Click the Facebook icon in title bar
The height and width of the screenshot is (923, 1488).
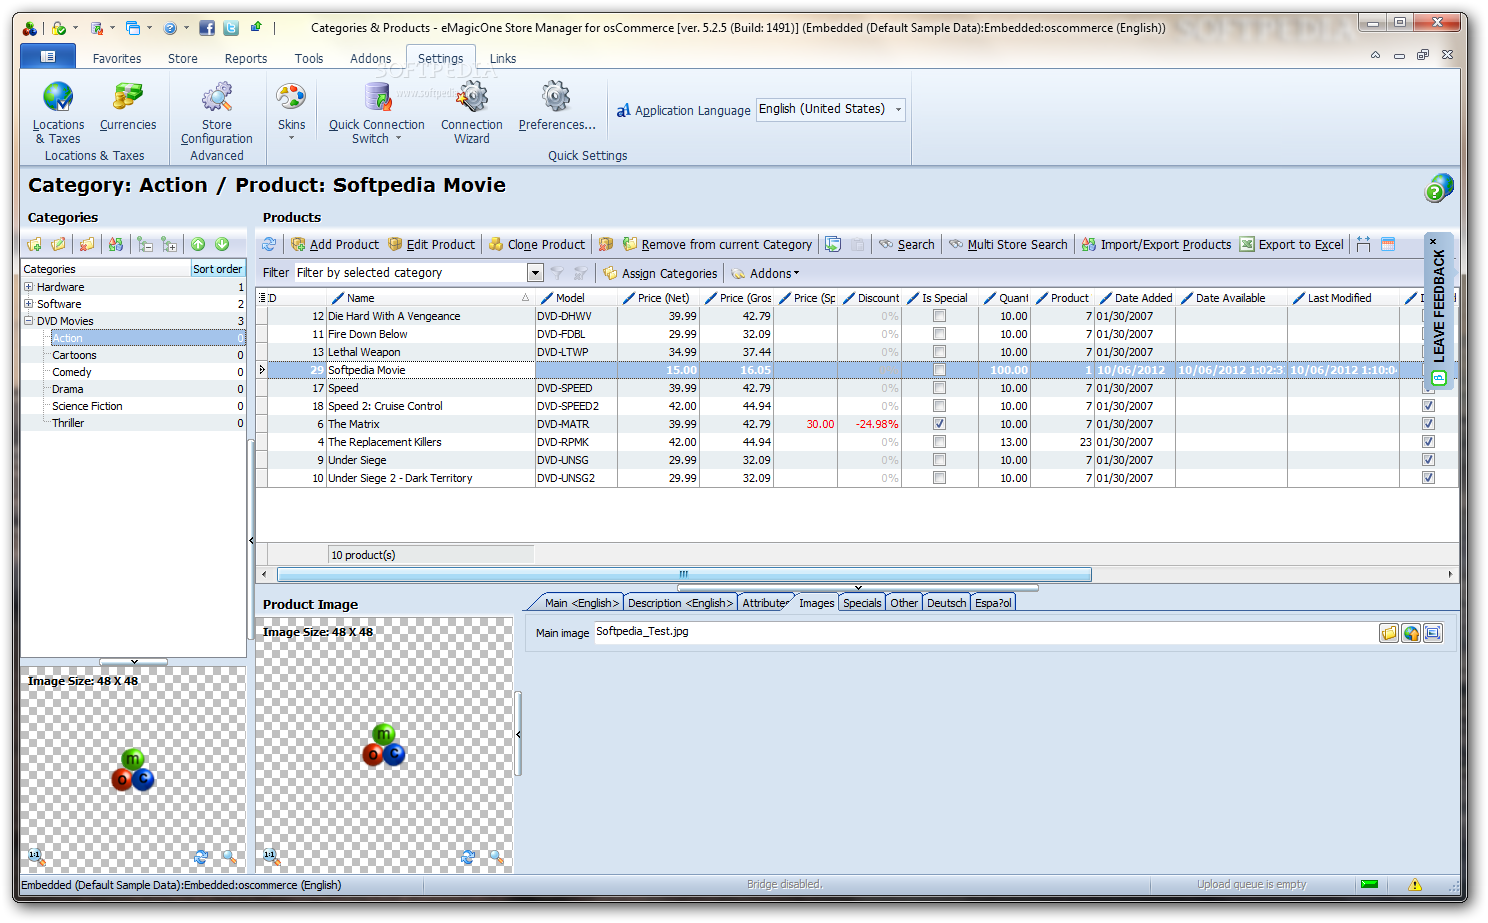[x=207, y=28]
